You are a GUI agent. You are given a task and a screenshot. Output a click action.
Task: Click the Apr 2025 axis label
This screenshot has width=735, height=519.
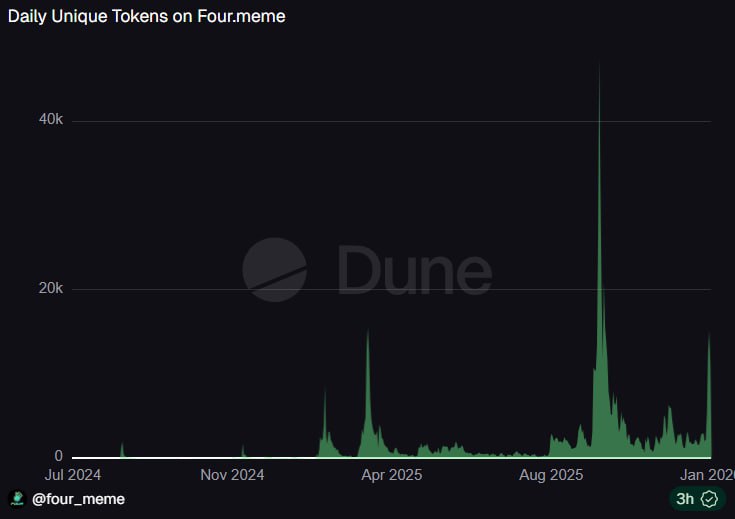(x=391, y=475)
